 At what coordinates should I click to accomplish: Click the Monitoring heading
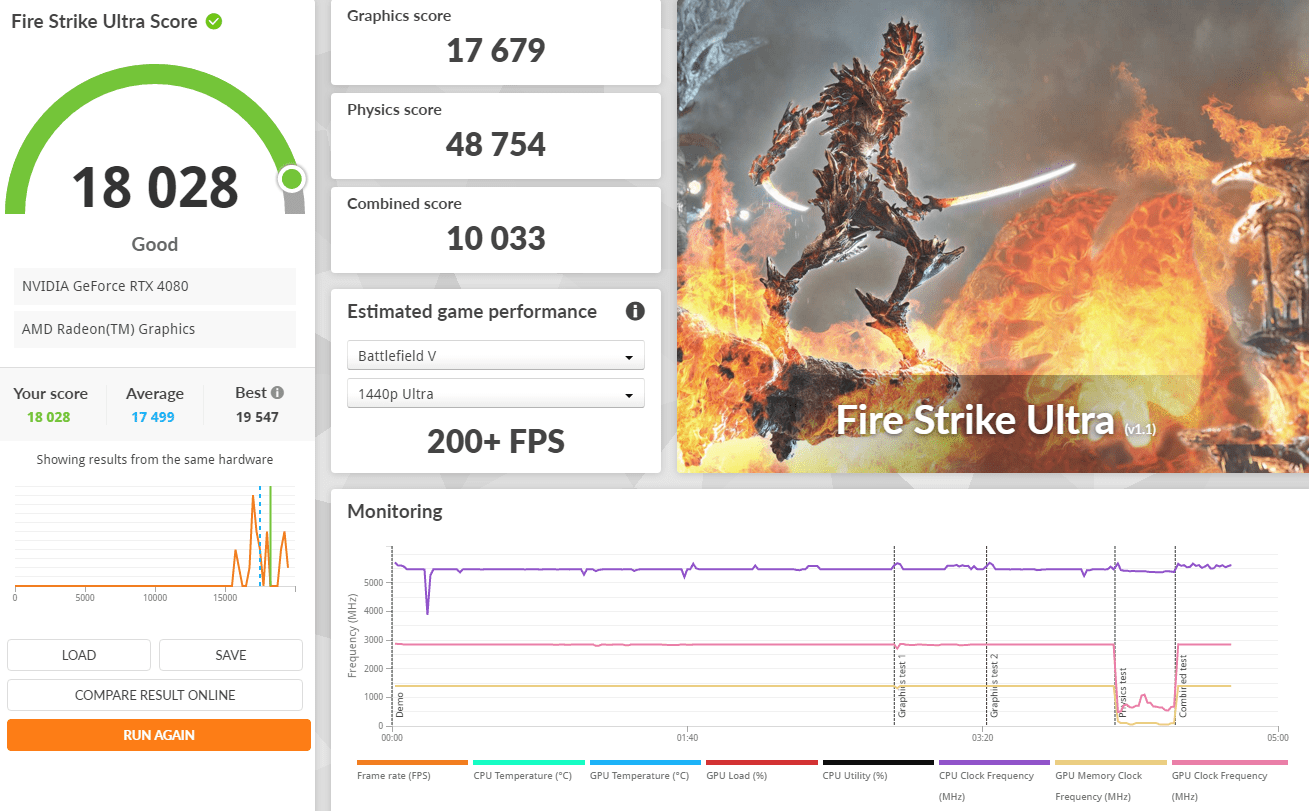pyautogui.click(x=394, y=511)
